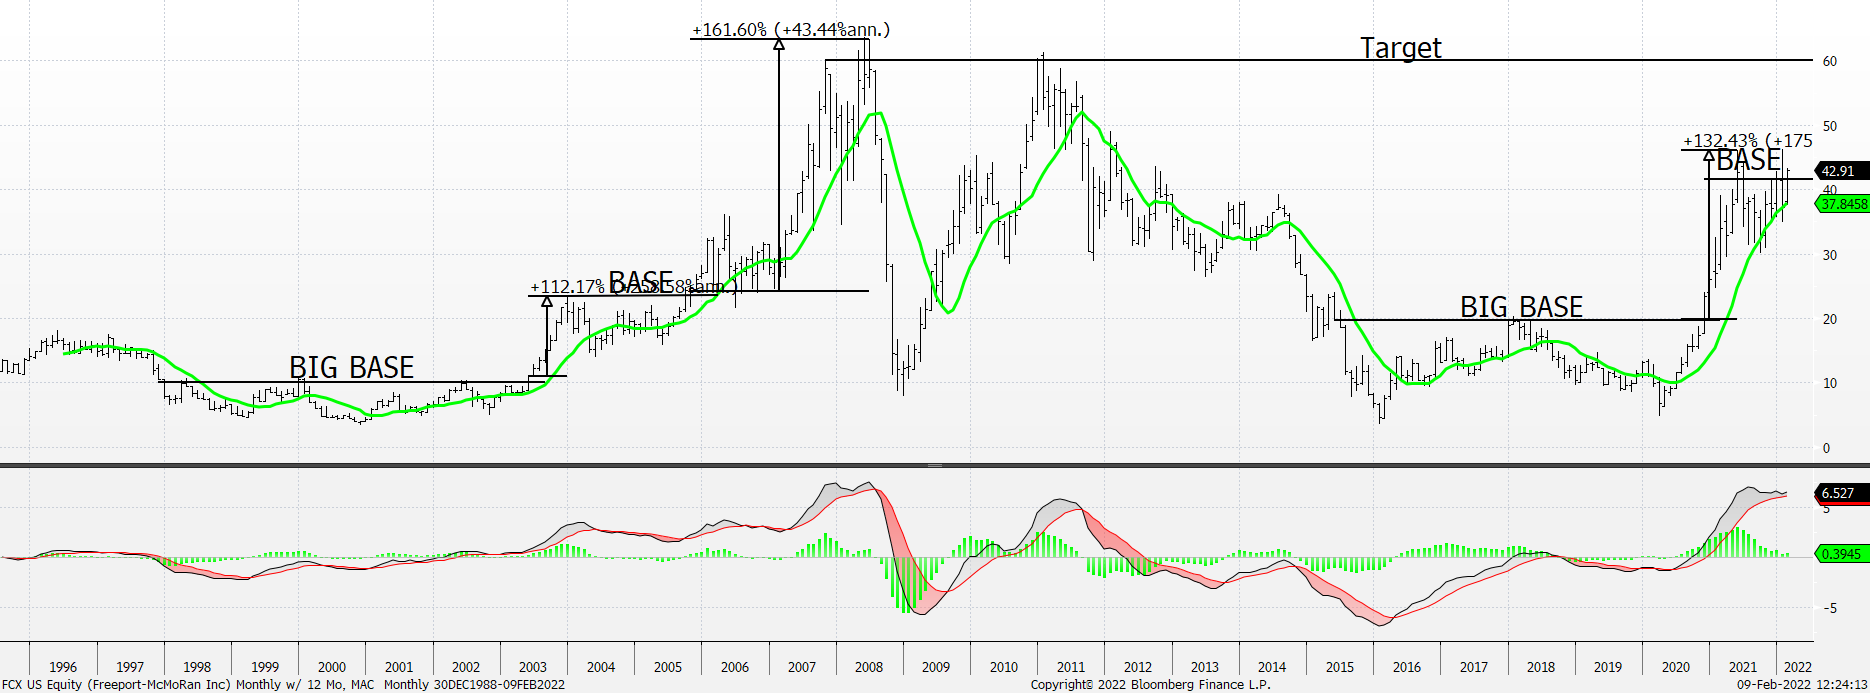Click the 'BASE' label near 2004-2005

coord(640,281)
